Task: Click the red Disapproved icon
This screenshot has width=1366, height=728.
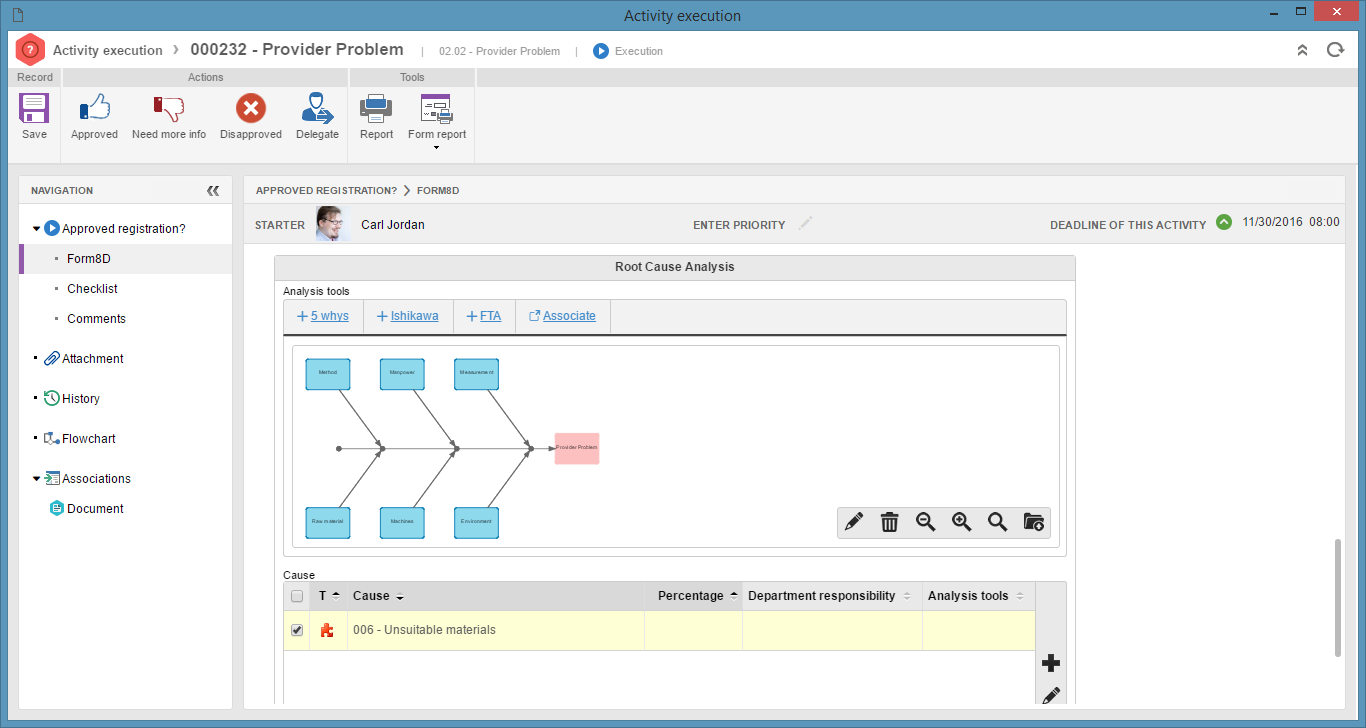Action: pos(251,108)
